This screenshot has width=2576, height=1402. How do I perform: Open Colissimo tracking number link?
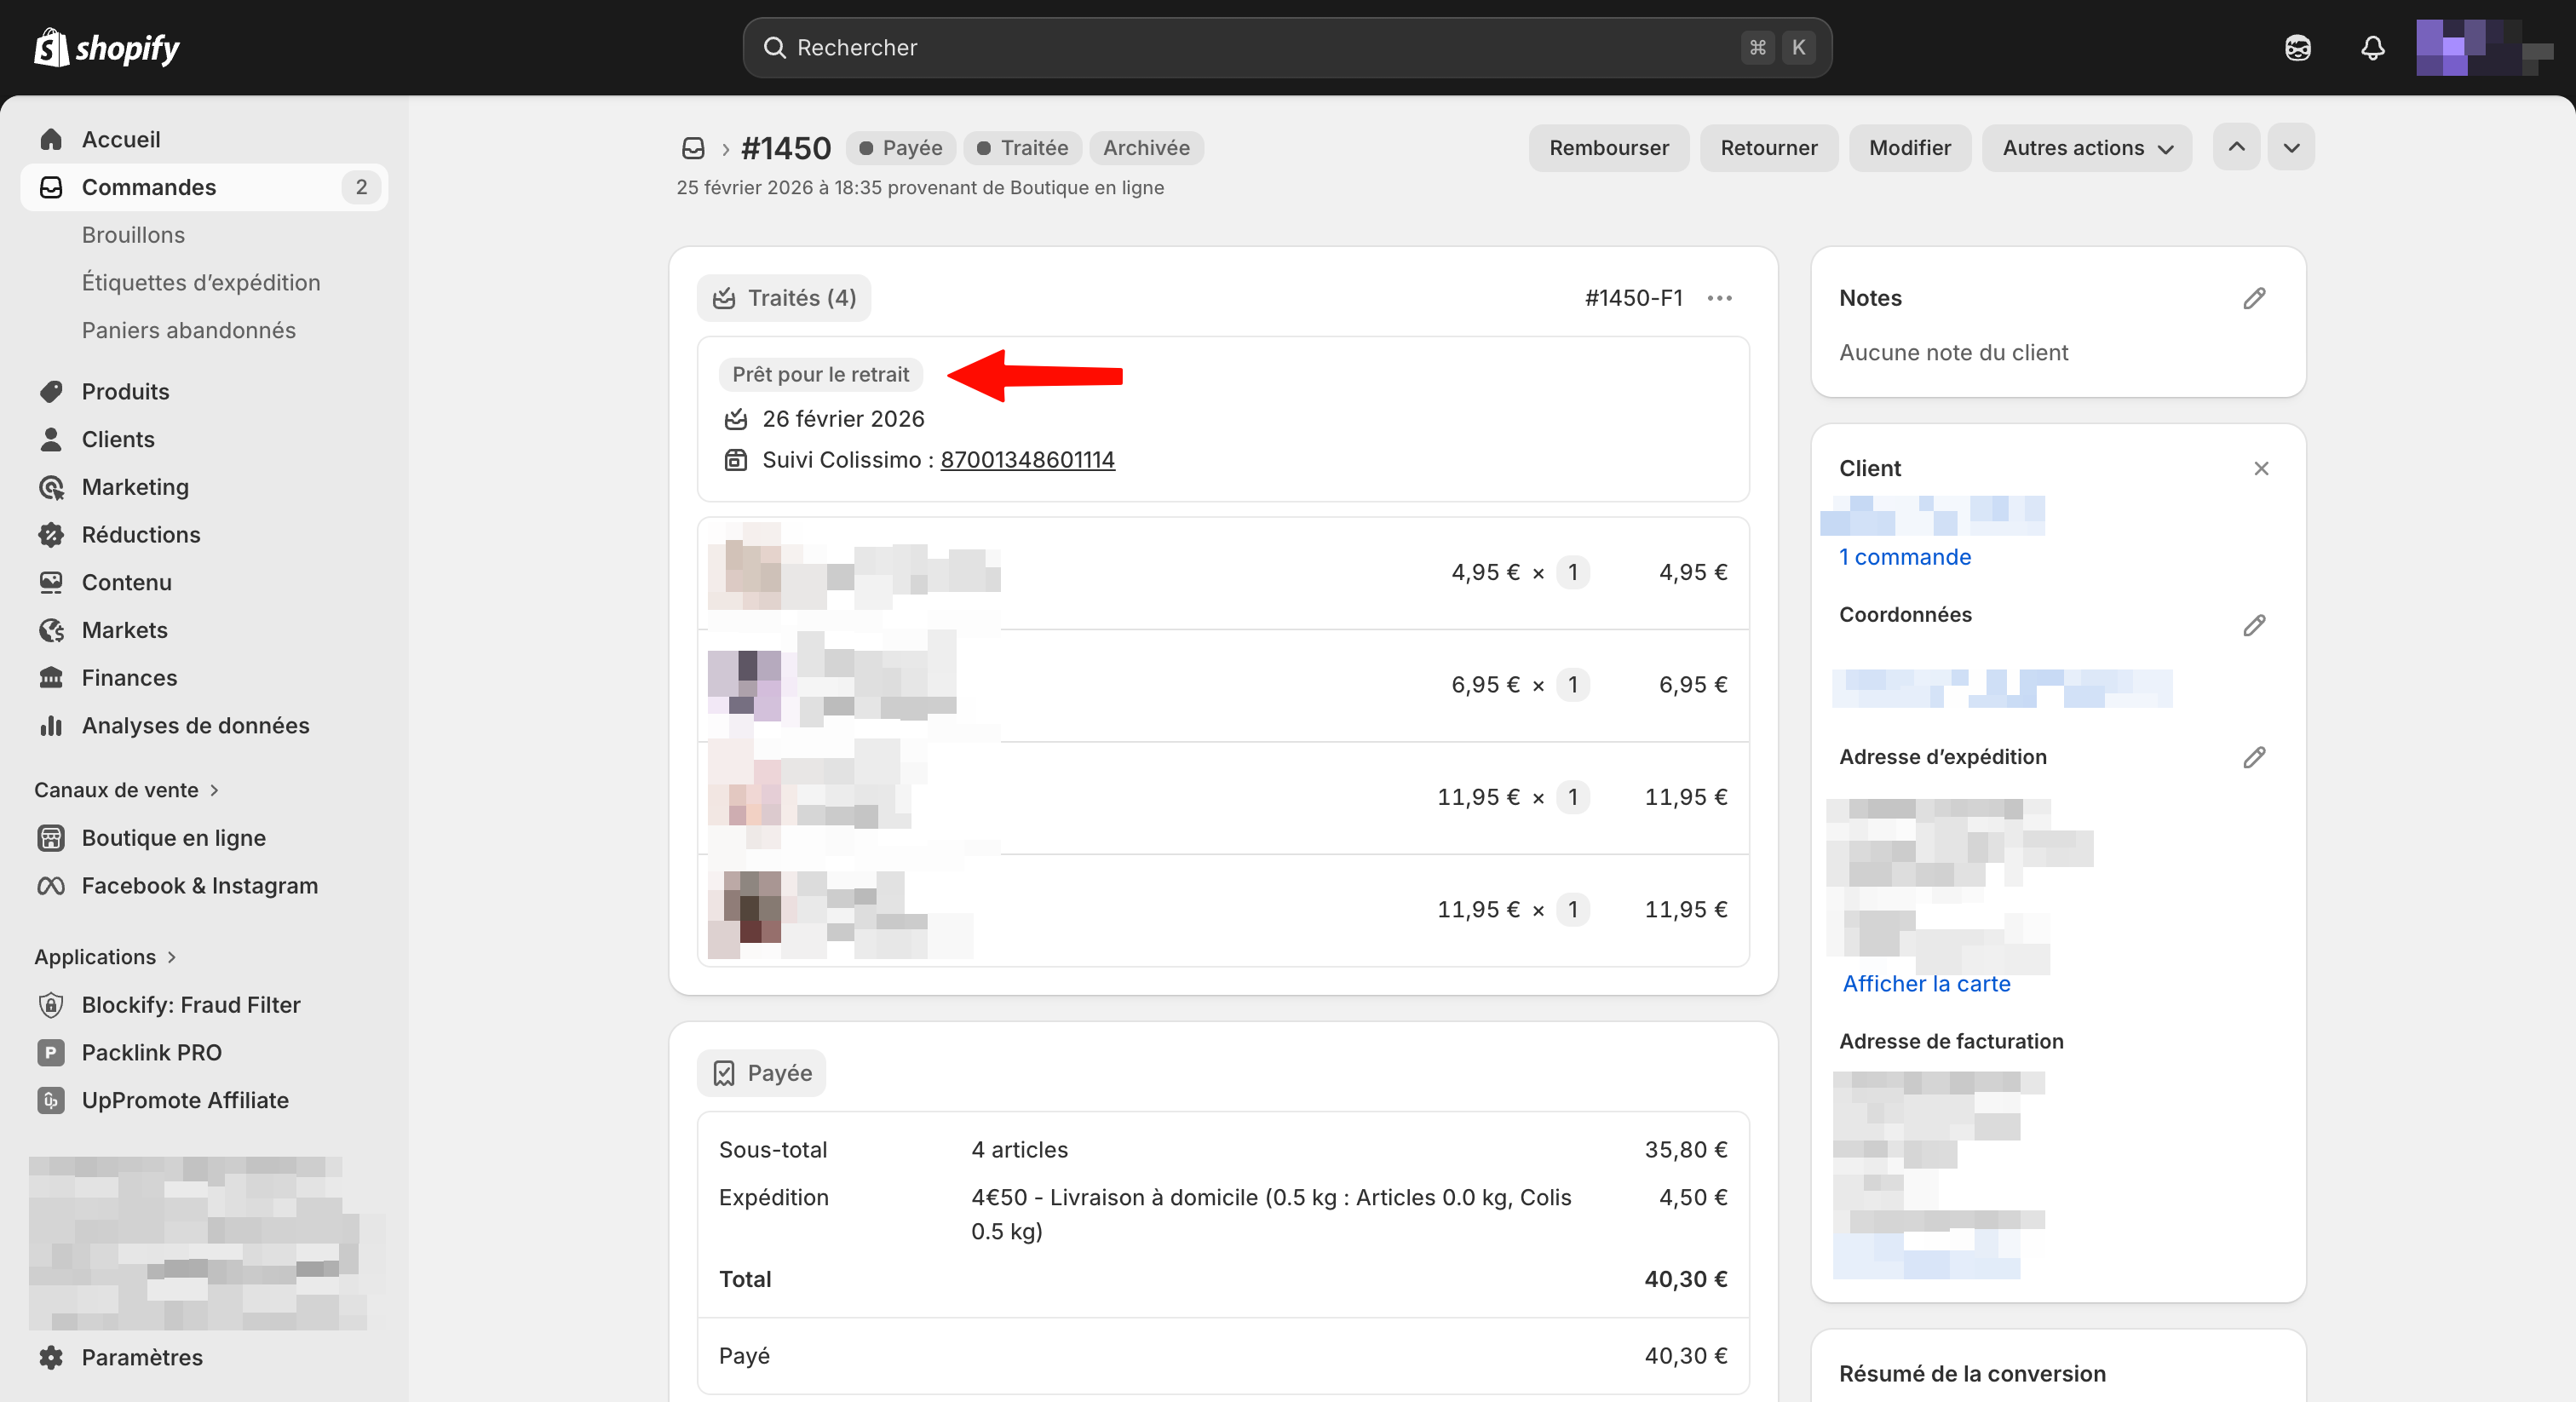click(1027, 460)
